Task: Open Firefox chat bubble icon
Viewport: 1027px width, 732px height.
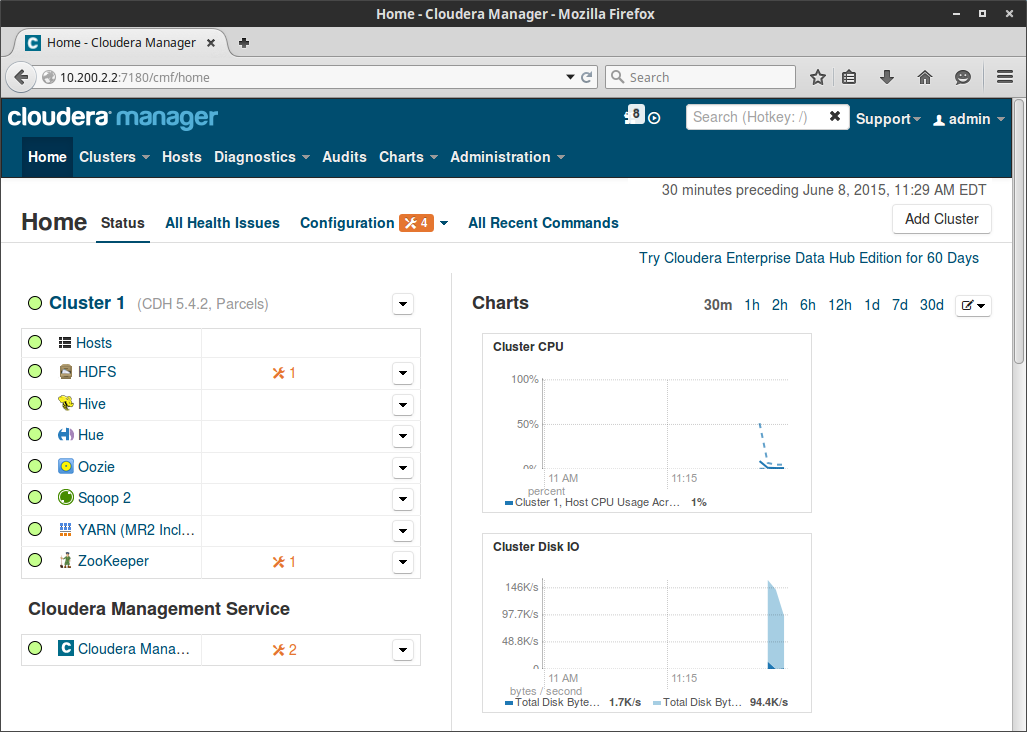Action: coord(962,77)
